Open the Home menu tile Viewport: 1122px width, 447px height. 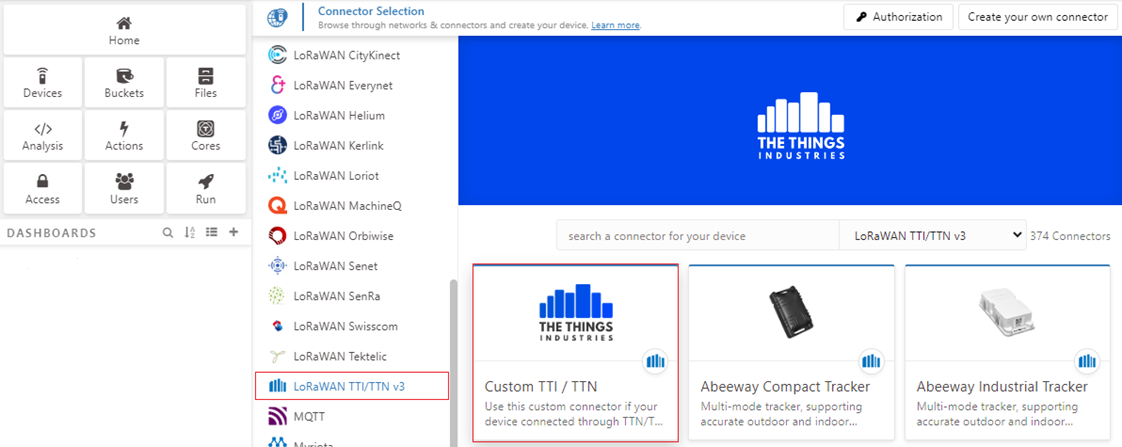(124, 30)
